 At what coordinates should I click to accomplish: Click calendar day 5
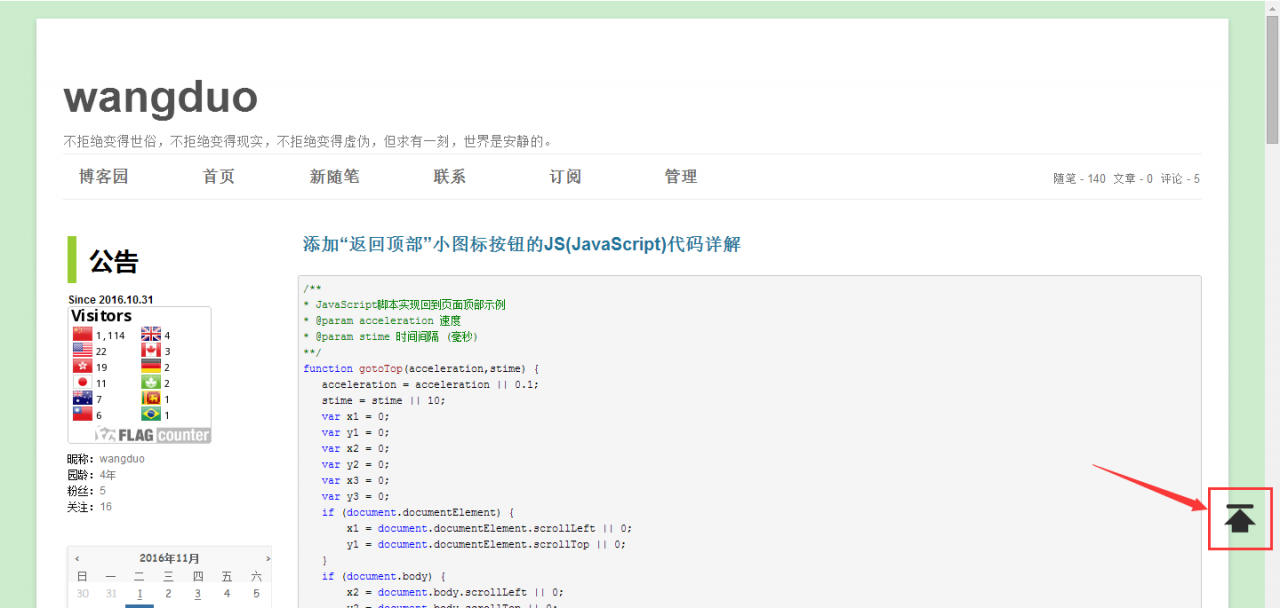(256, 593)
